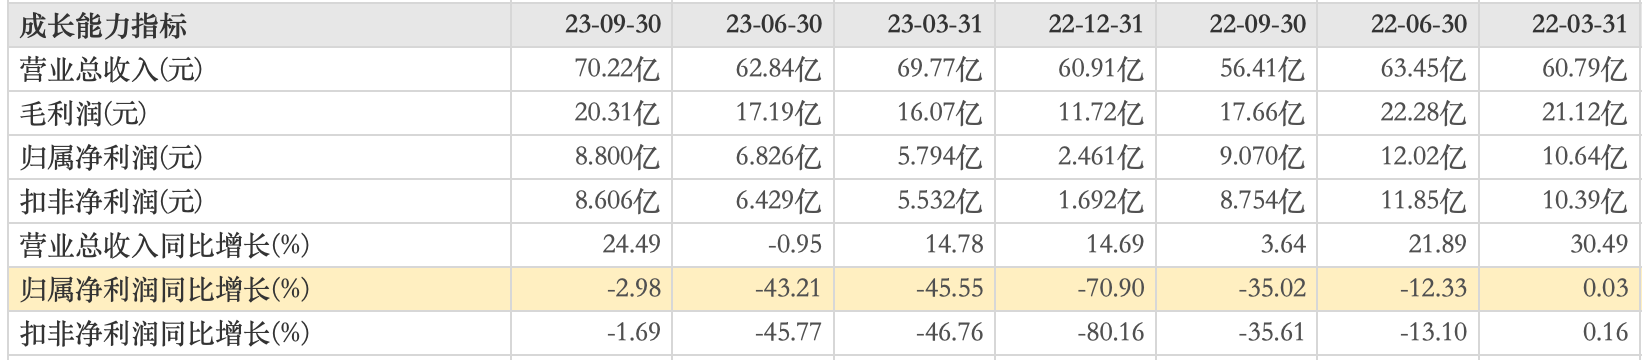Select the 22-12-31 column header
This screenshot has width=1642, height=360.
click(1096, 24)
